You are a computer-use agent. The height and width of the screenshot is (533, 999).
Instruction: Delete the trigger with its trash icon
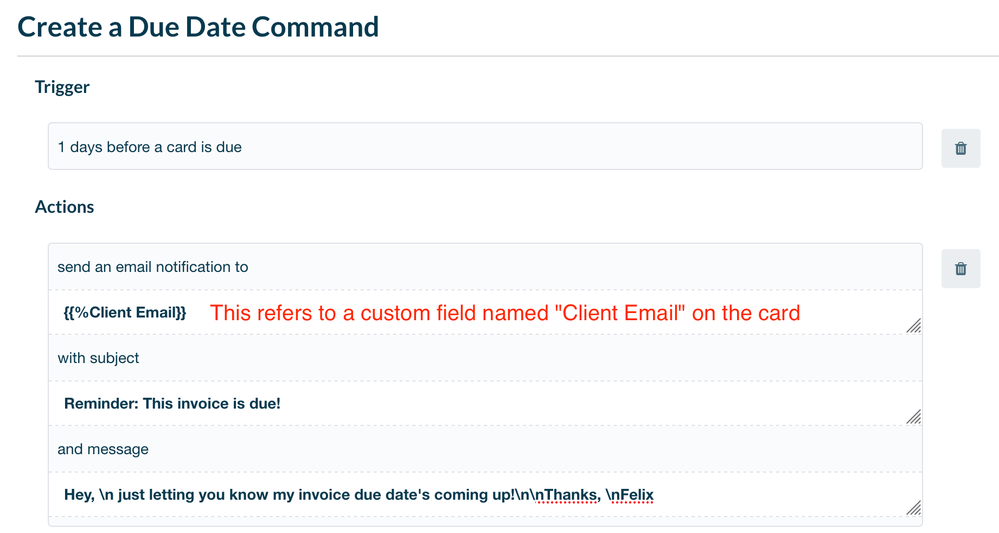click(x=960, y=148)
